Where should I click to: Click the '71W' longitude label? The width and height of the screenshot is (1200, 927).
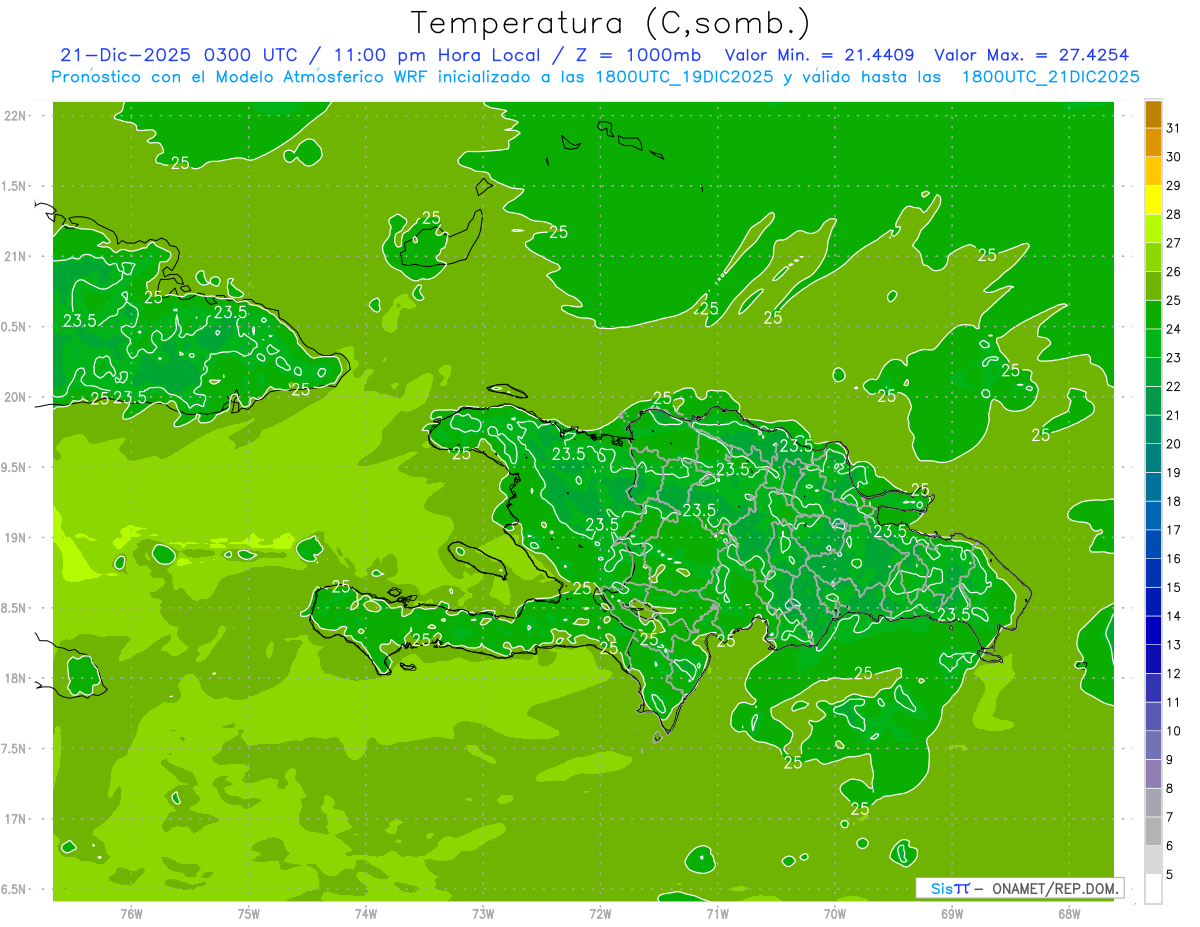pyautogui.click(x=717, y=914)
